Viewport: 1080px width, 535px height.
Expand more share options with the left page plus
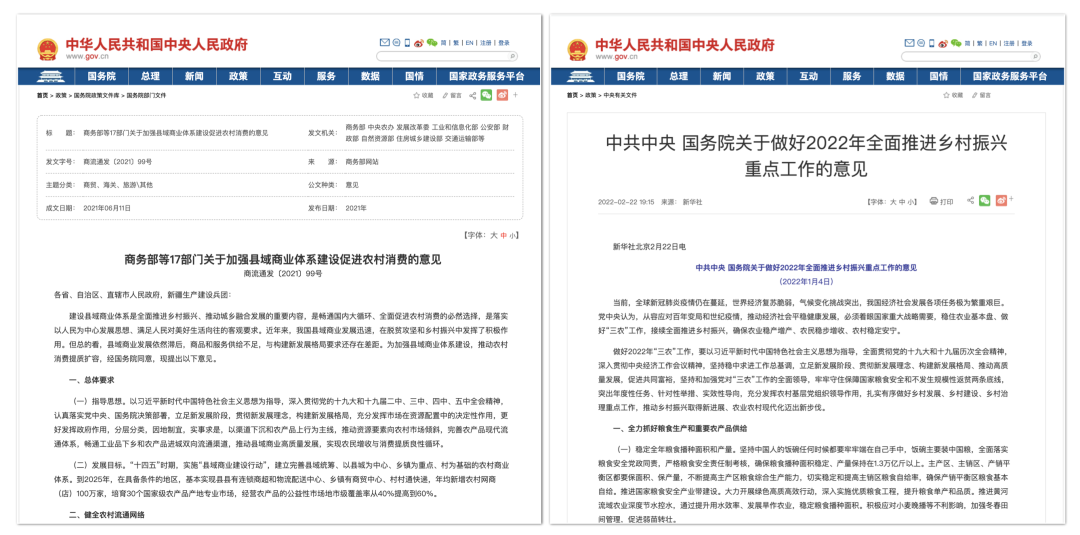(517, 95)
